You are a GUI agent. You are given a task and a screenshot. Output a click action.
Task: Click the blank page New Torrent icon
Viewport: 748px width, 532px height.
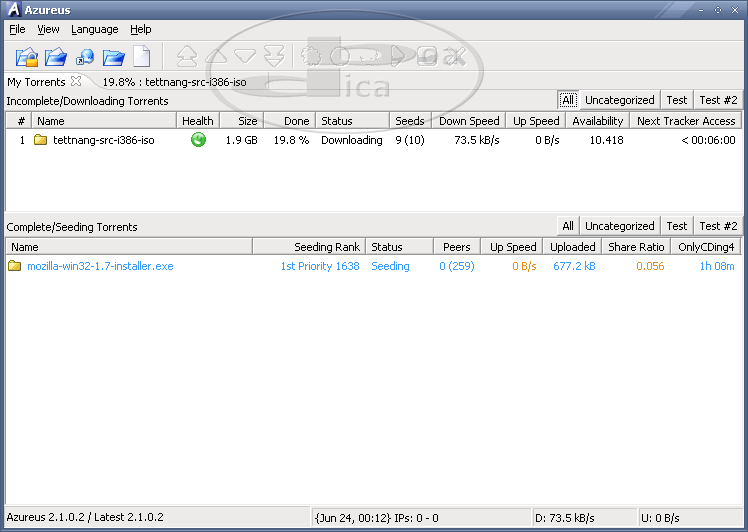pyautogui.click(x=142, y=56)
